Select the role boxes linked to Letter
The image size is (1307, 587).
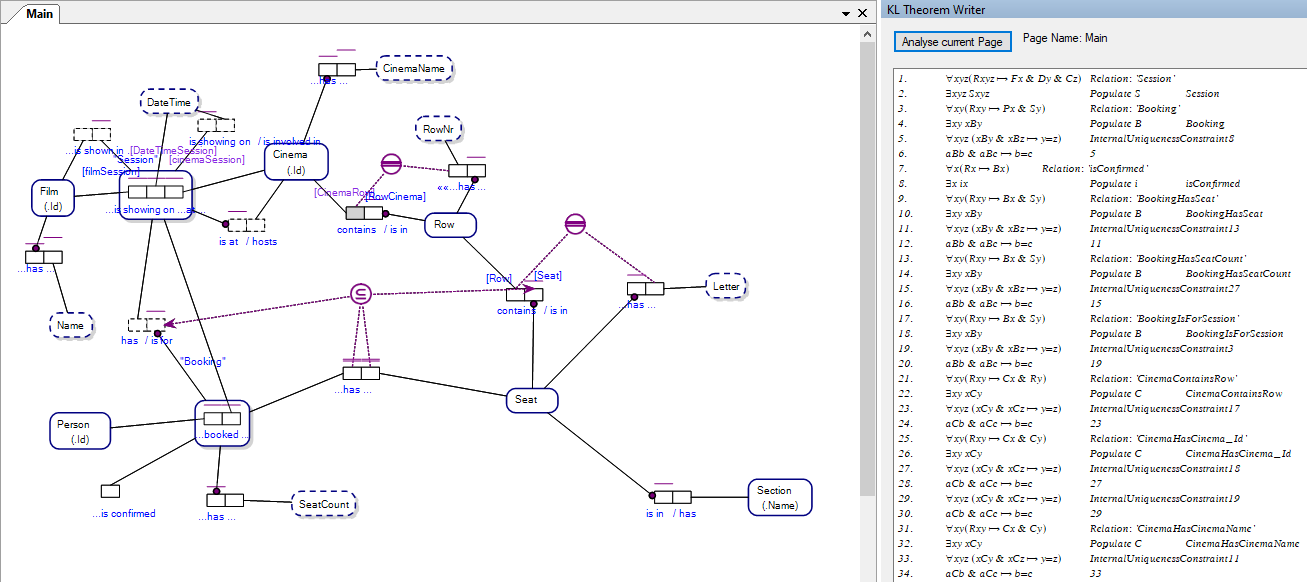[x=645, y=289]
